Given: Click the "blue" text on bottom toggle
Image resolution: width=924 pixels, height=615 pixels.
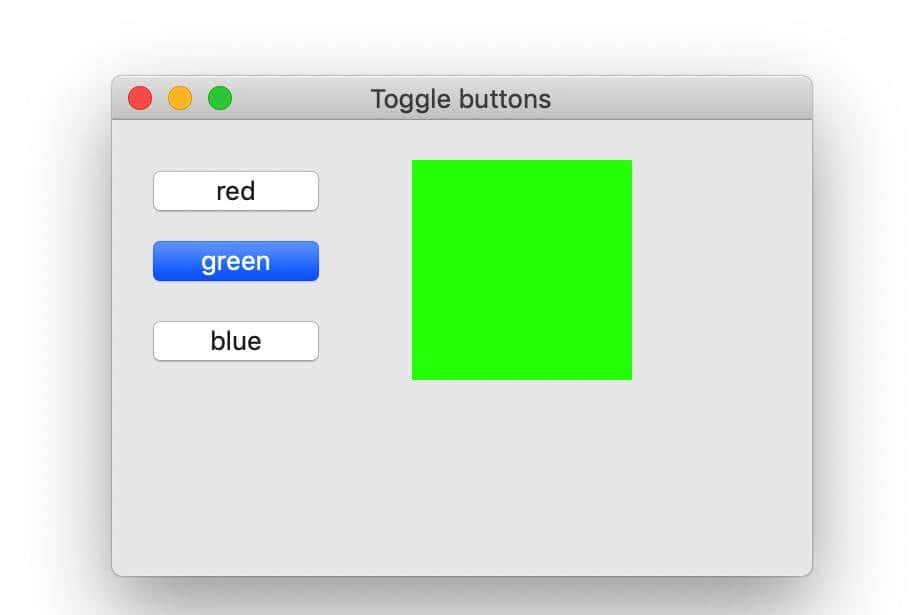Looking at the screenshot, I should [x=235, y=341].
